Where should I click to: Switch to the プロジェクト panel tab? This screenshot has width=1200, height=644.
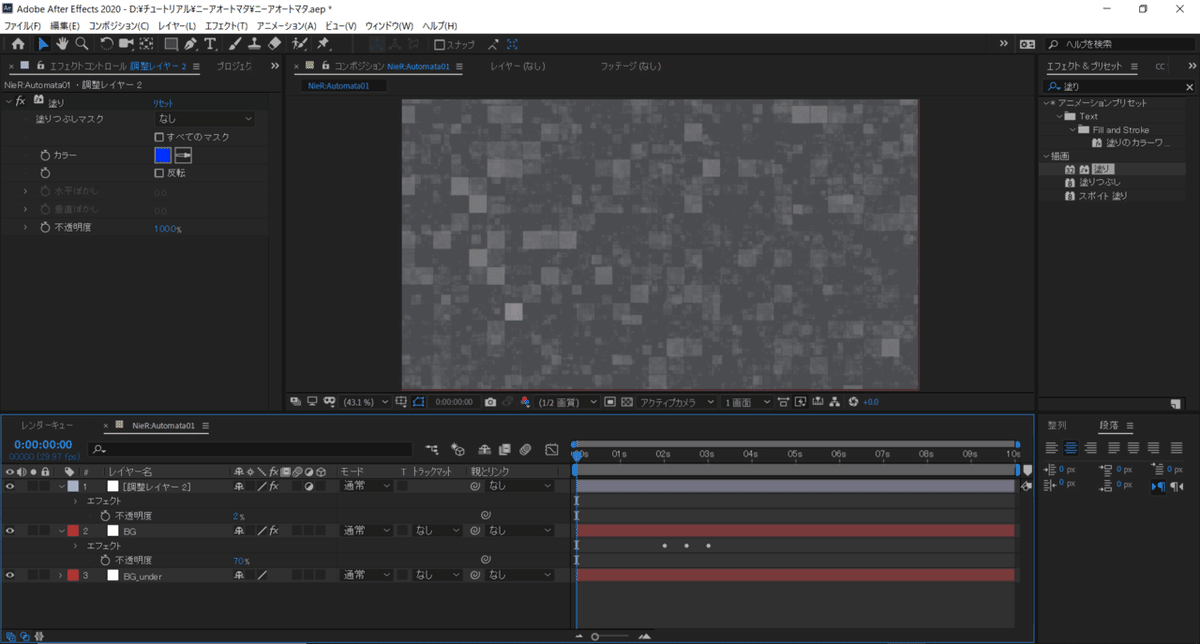(234, 66)
